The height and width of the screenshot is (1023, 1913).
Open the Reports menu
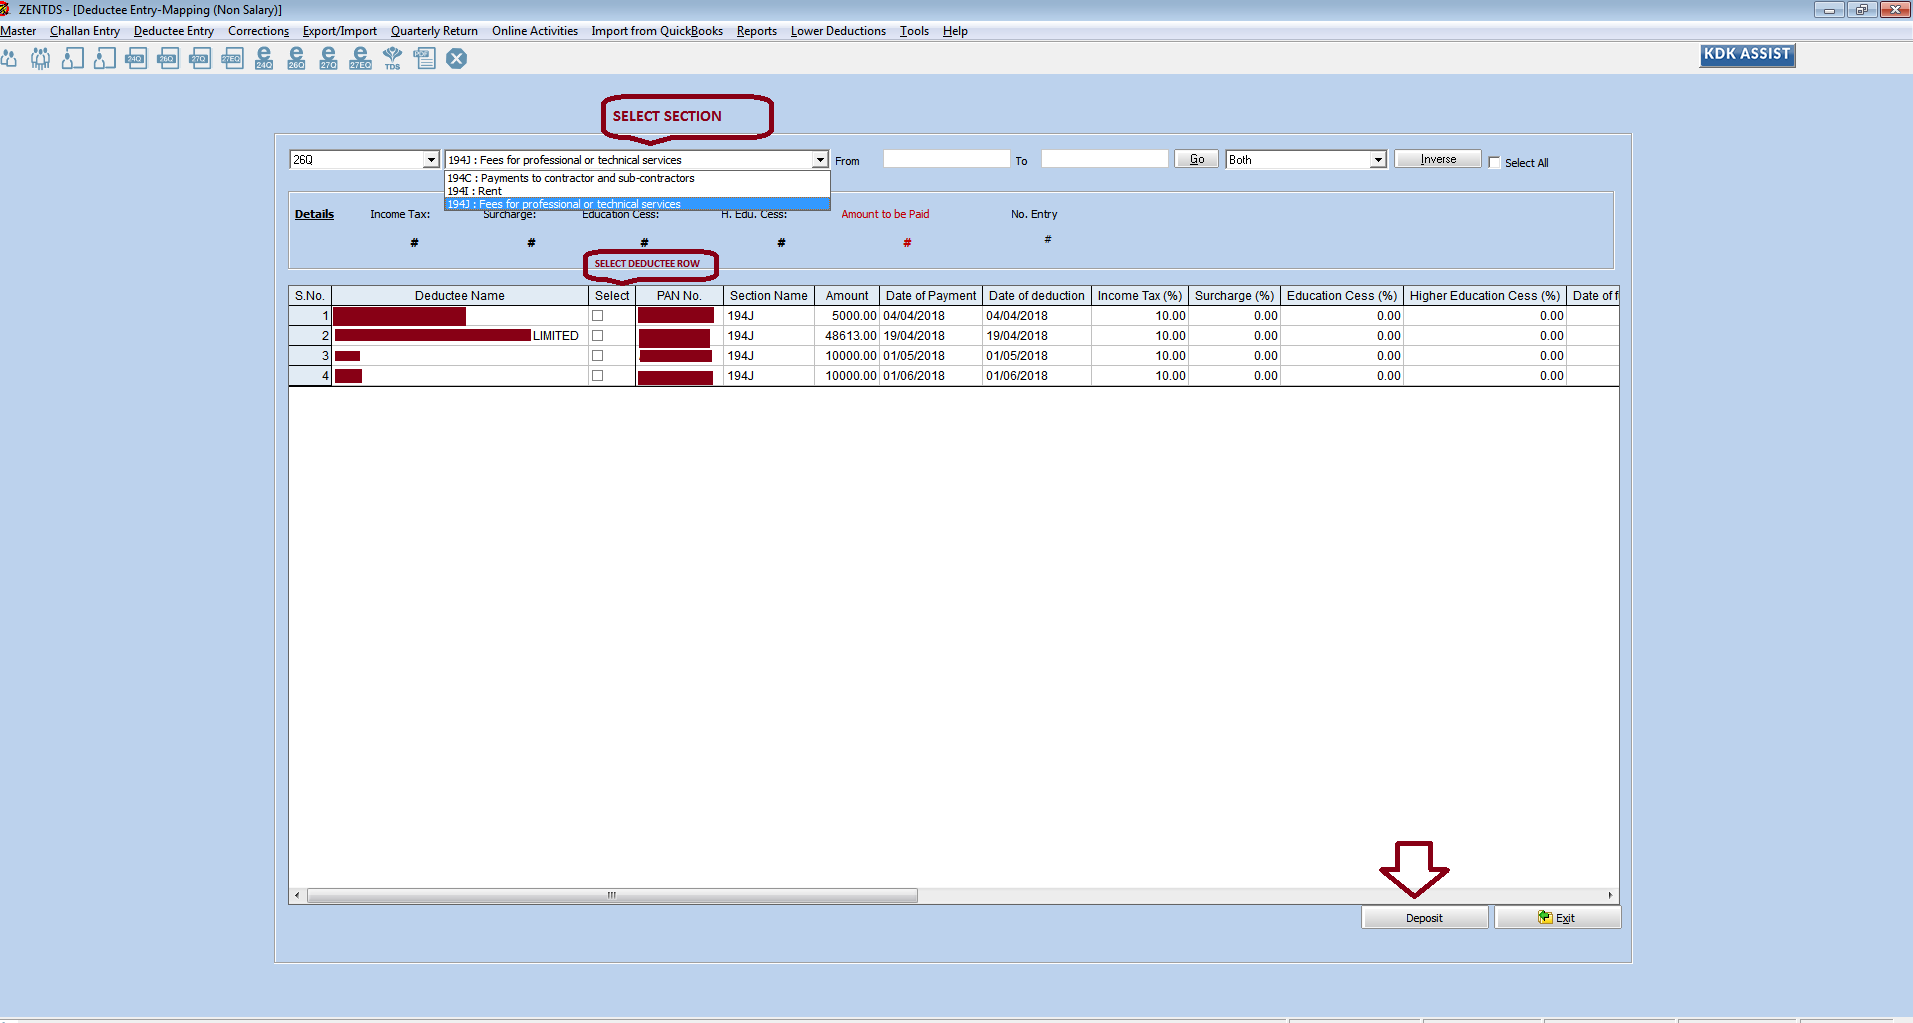[757, 31]
